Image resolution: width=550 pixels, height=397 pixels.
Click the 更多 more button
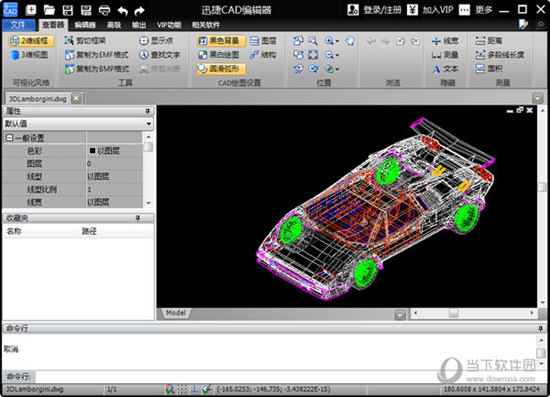point(476,10)
